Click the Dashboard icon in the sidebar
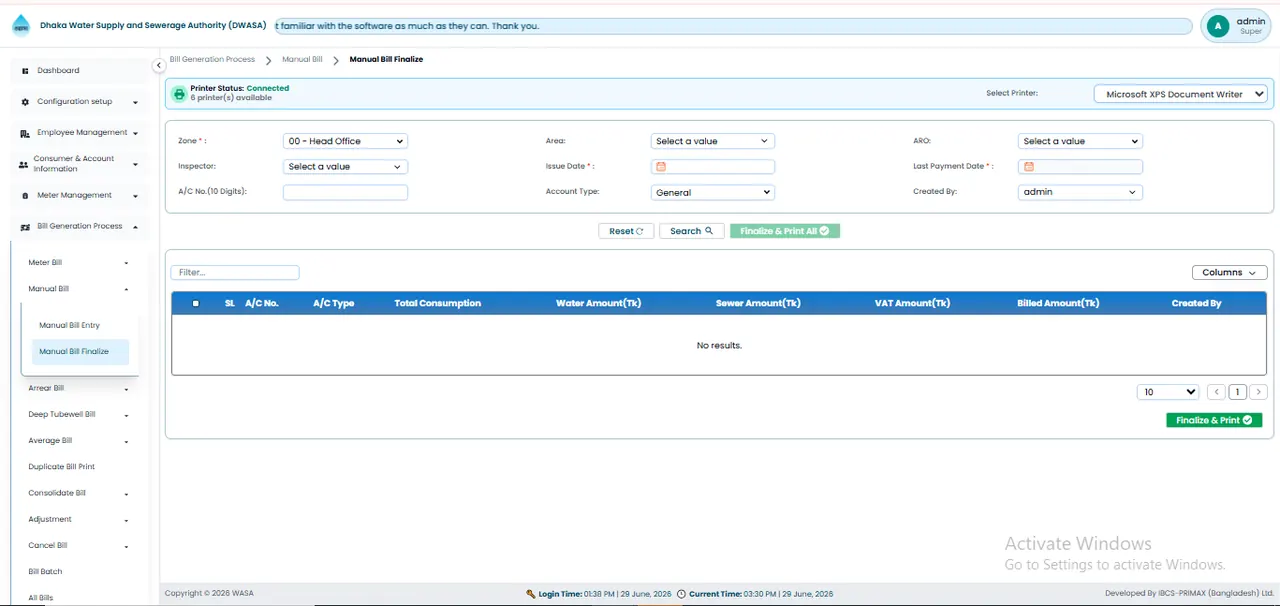Image resolution: width=1280 pixels, height=606 pixels. click(25, 71)
